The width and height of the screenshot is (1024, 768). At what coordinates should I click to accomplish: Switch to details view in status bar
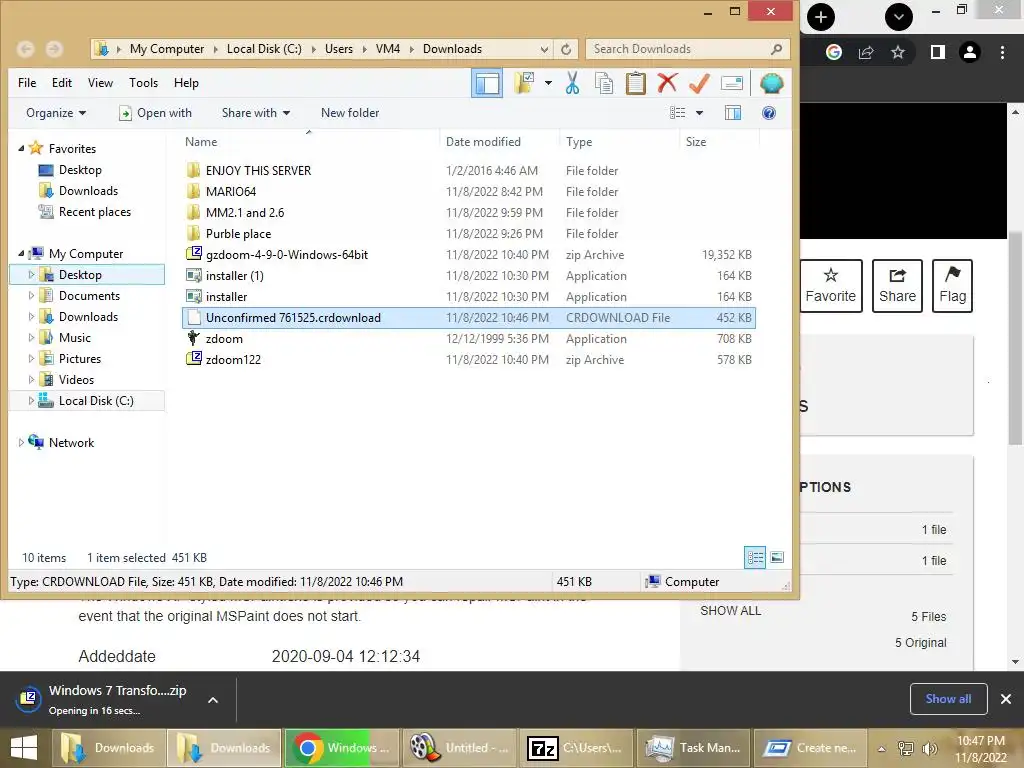coord(755,557)
